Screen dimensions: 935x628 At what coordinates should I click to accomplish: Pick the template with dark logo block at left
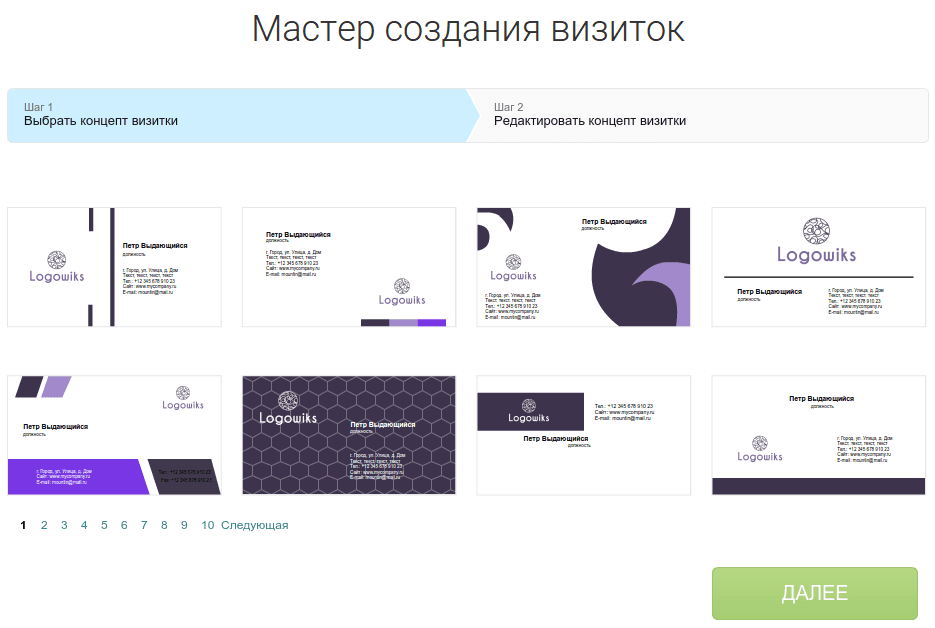583,435
